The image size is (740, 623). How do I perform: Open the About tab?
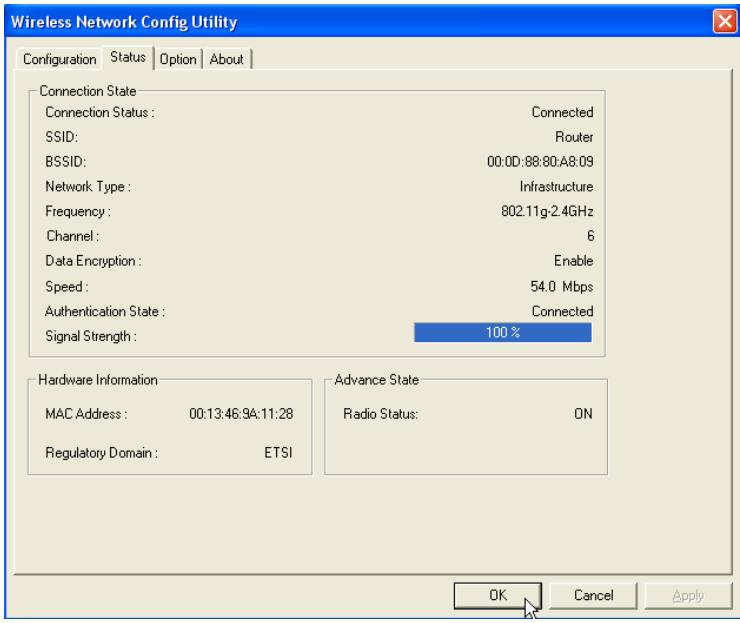(x=227, y=59)
